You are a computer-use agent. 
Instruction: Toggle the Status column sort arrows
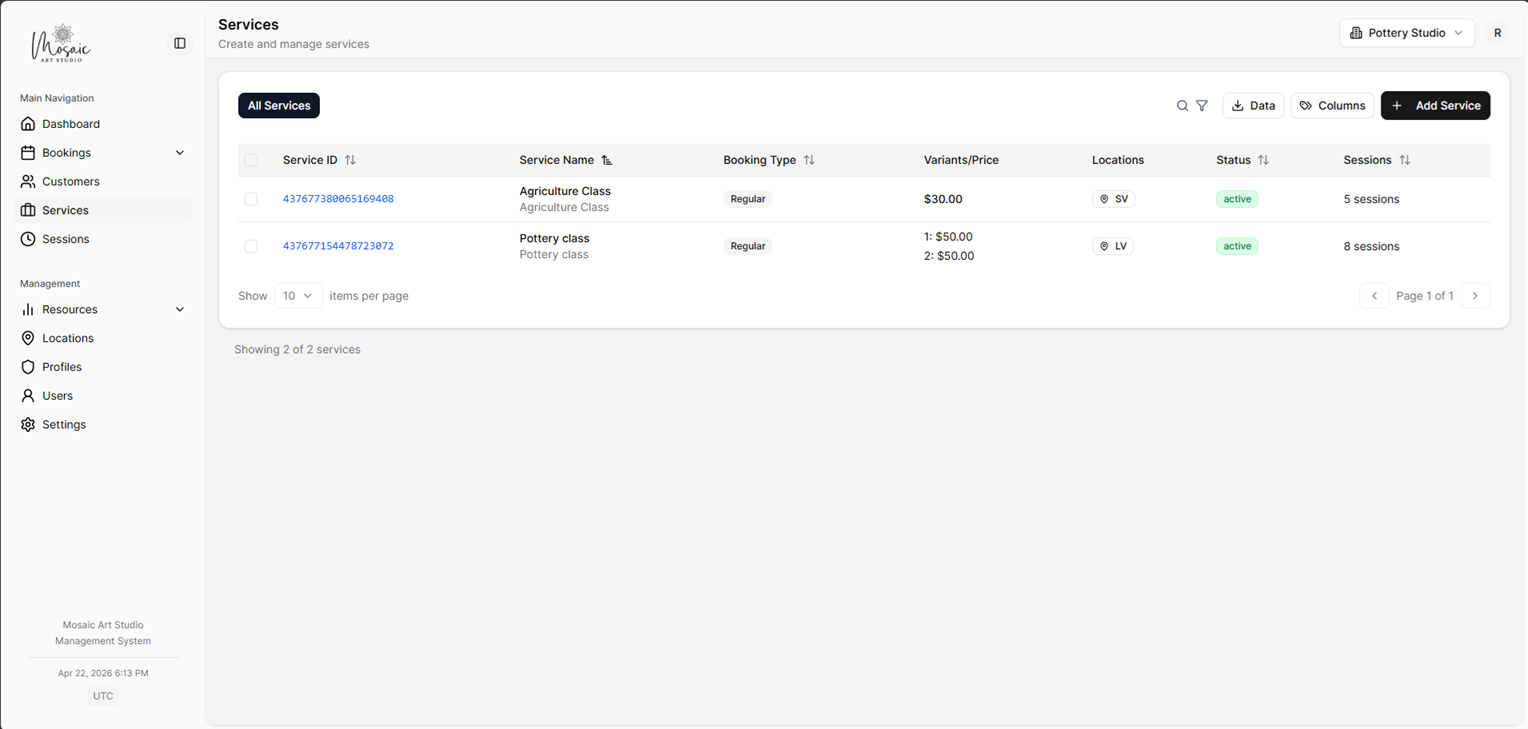click(1263, 160)
